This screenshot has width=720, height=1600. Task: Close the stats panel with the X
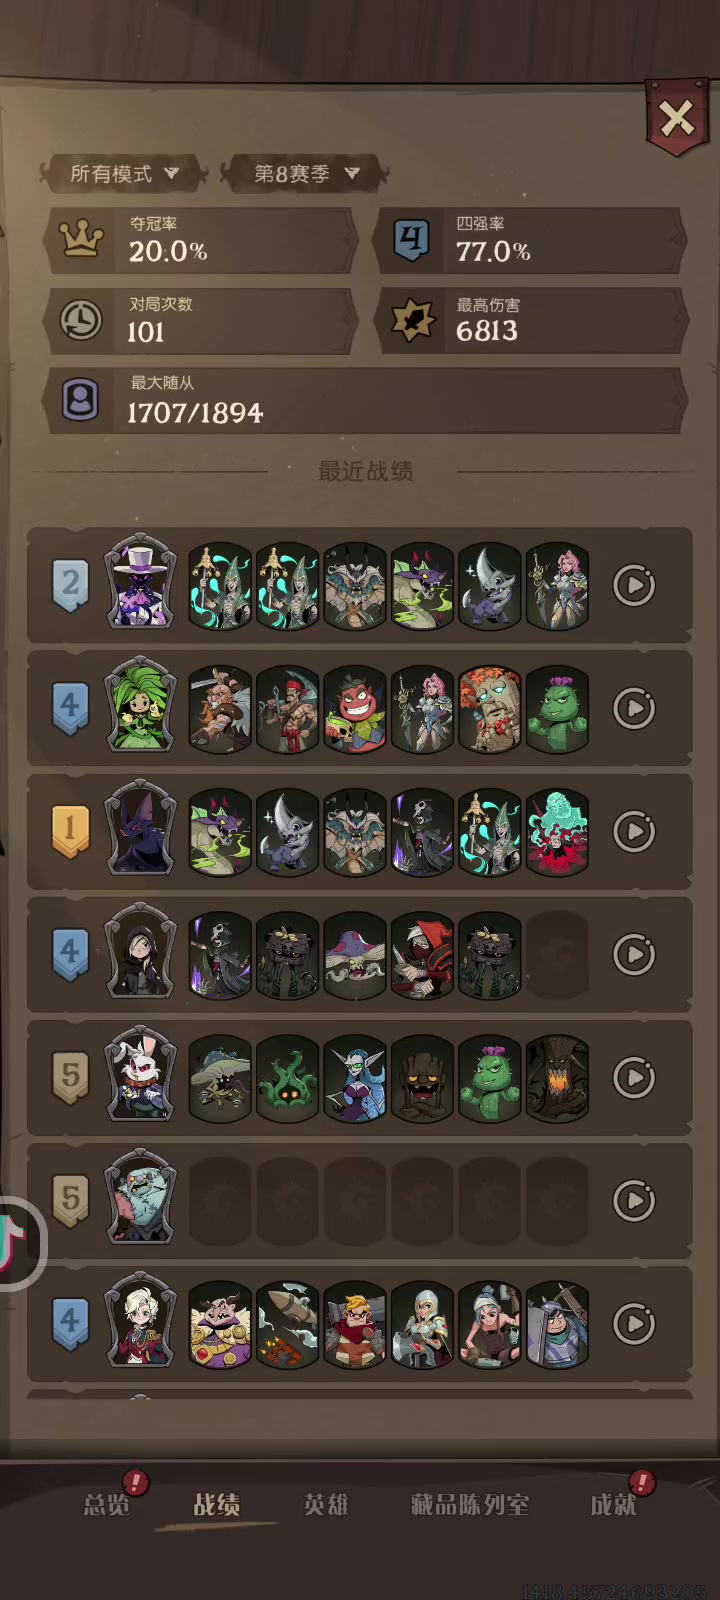[677, 119]
